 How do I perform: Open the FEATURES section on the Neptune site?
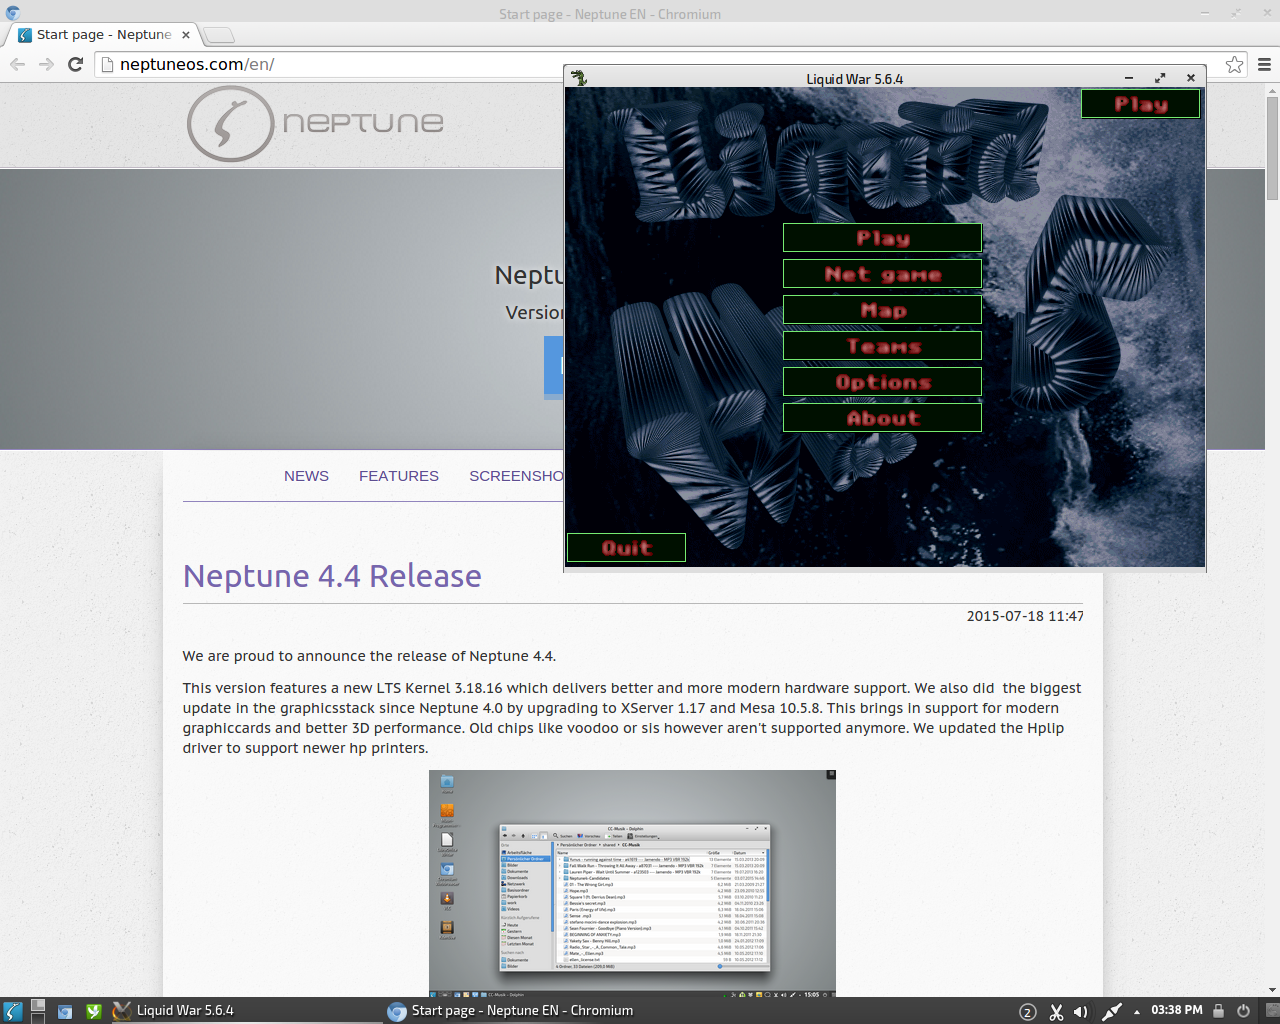point(399,476)
